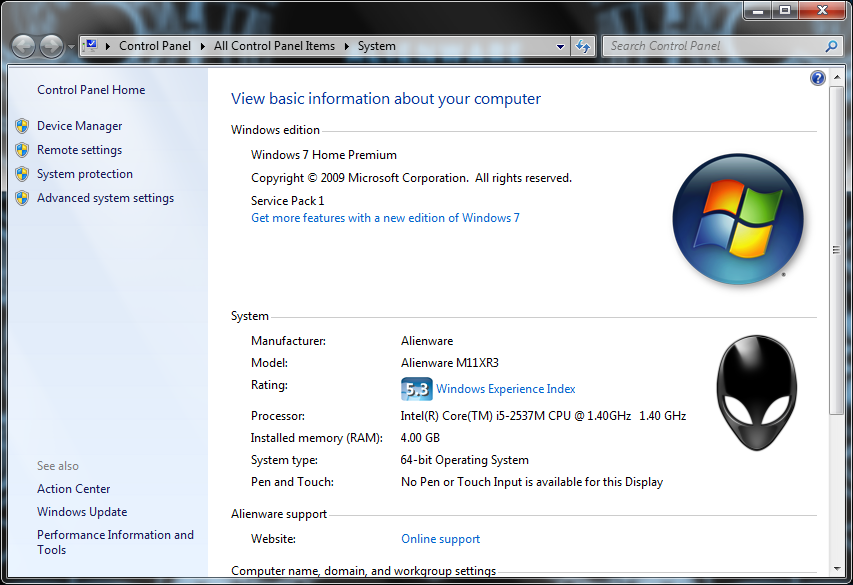This screenshot has height=585, width=853.
Task: Click the refresh icon next to the address bar
Action: 583,45
